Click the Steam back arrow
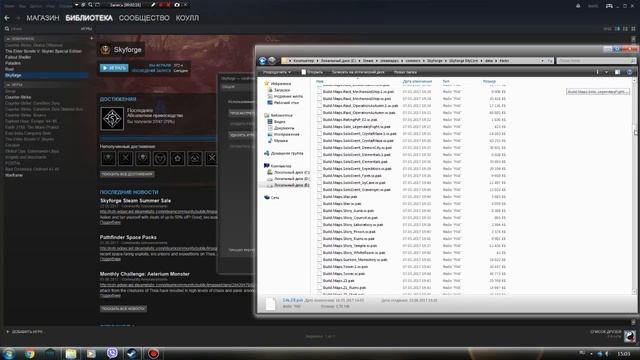This screenshot has height=360, width=640. click(7, 18)
